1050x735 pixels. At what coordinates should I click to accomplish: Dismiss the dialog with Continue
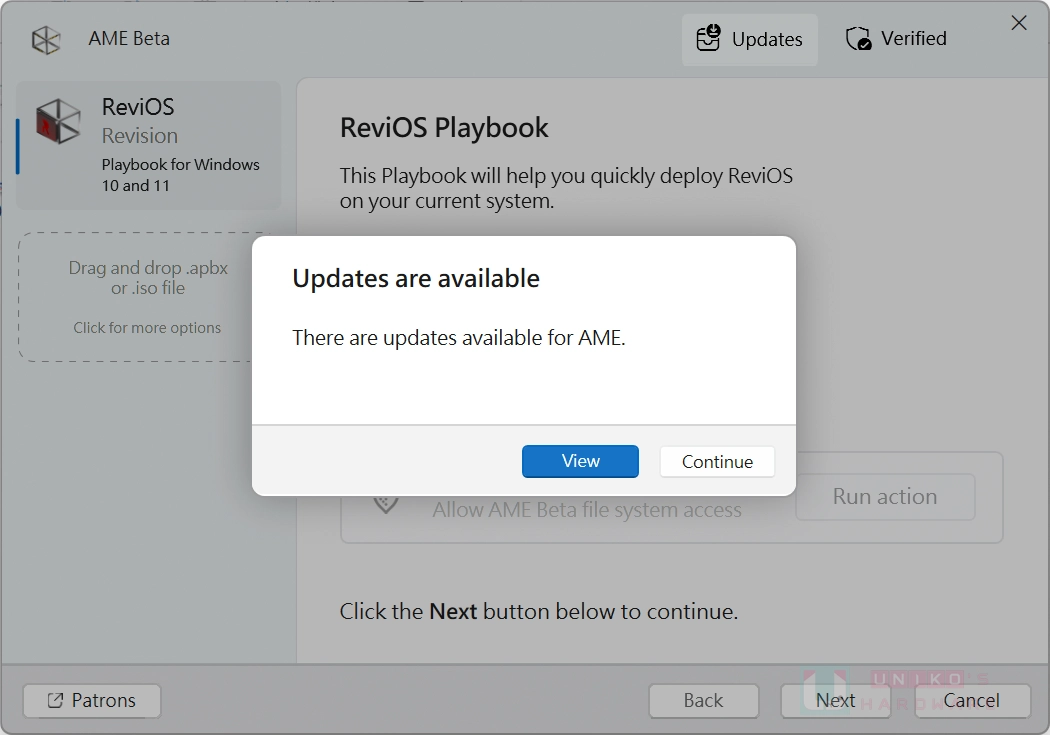click(x=717, y=461)
